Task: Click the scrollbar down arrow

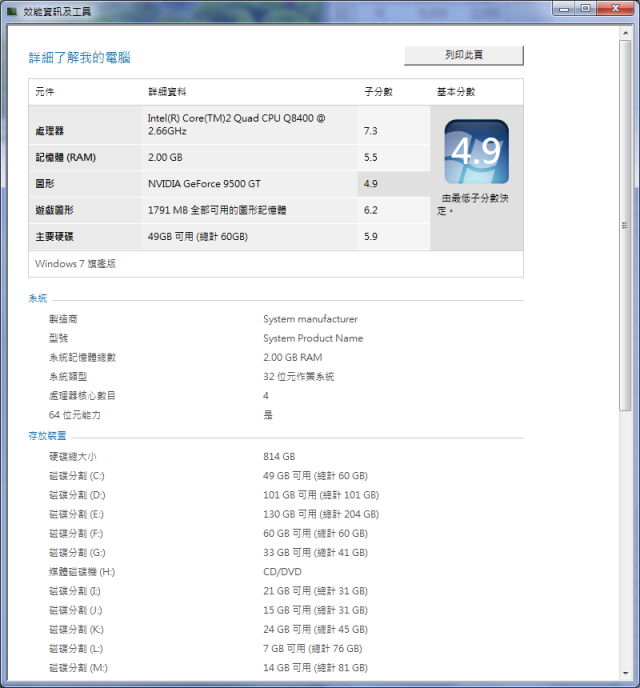Action: pyautogui.click(x=626, y=674)
